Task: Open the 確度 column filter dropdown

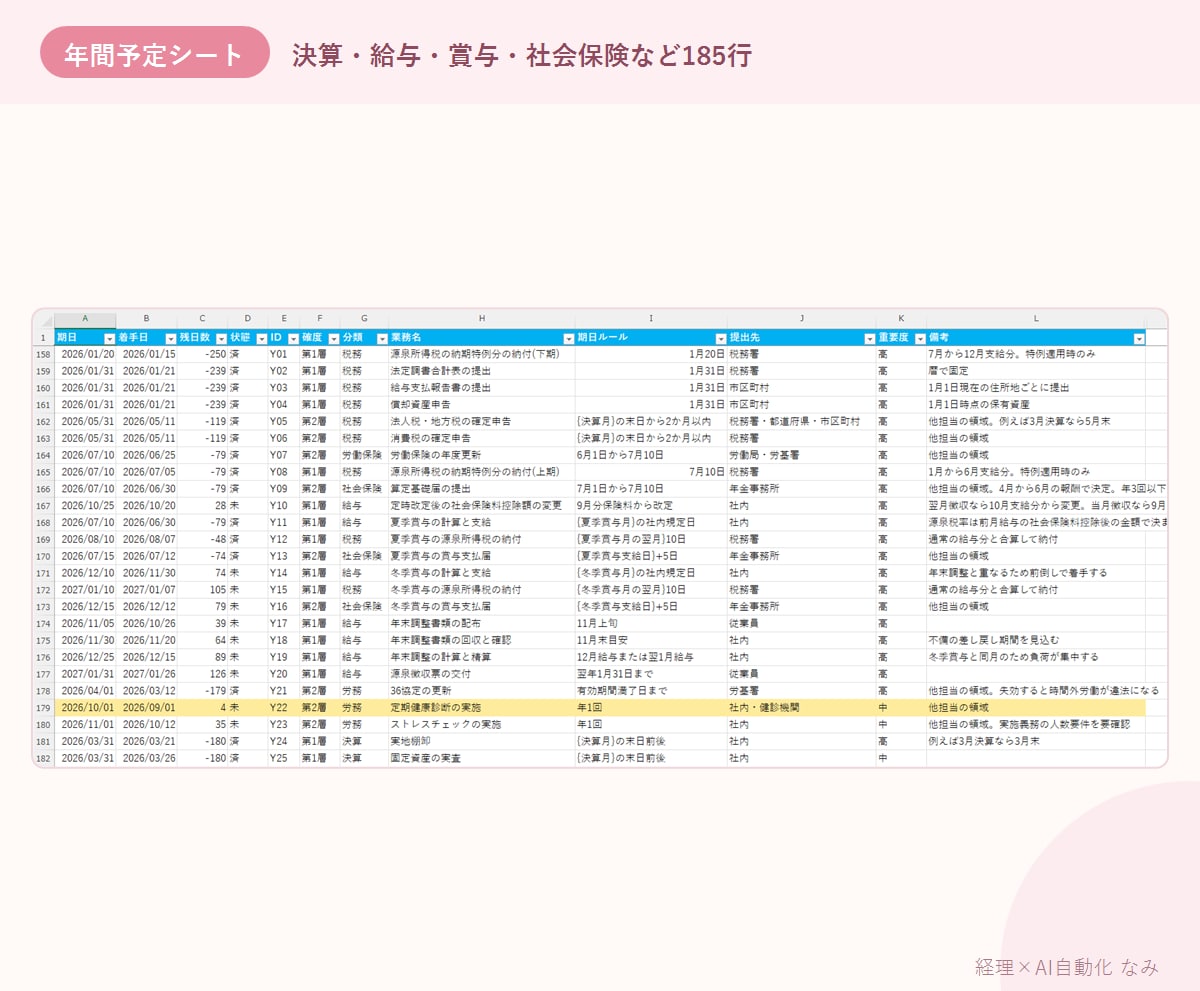Action: pos(332,339)
